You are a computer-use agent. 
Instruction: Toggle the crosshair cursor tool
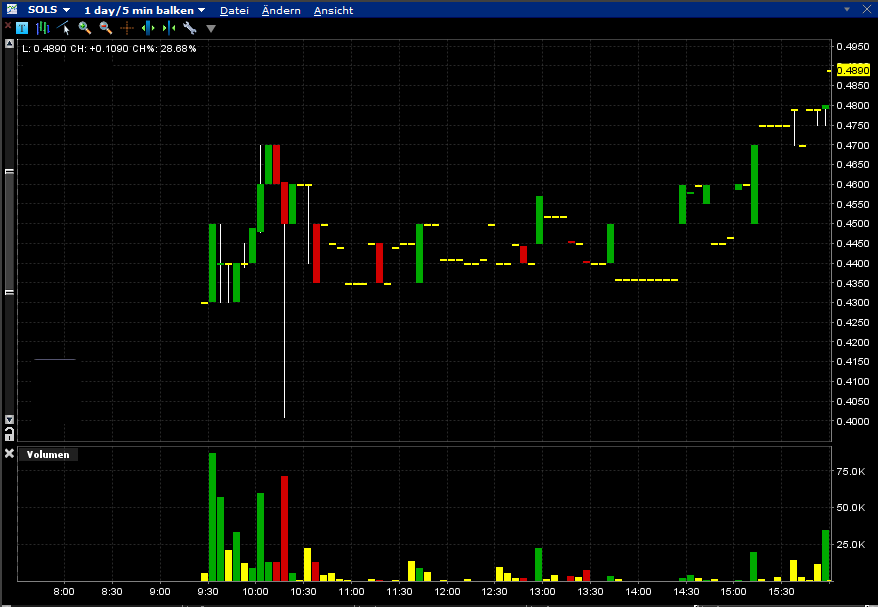127,28
